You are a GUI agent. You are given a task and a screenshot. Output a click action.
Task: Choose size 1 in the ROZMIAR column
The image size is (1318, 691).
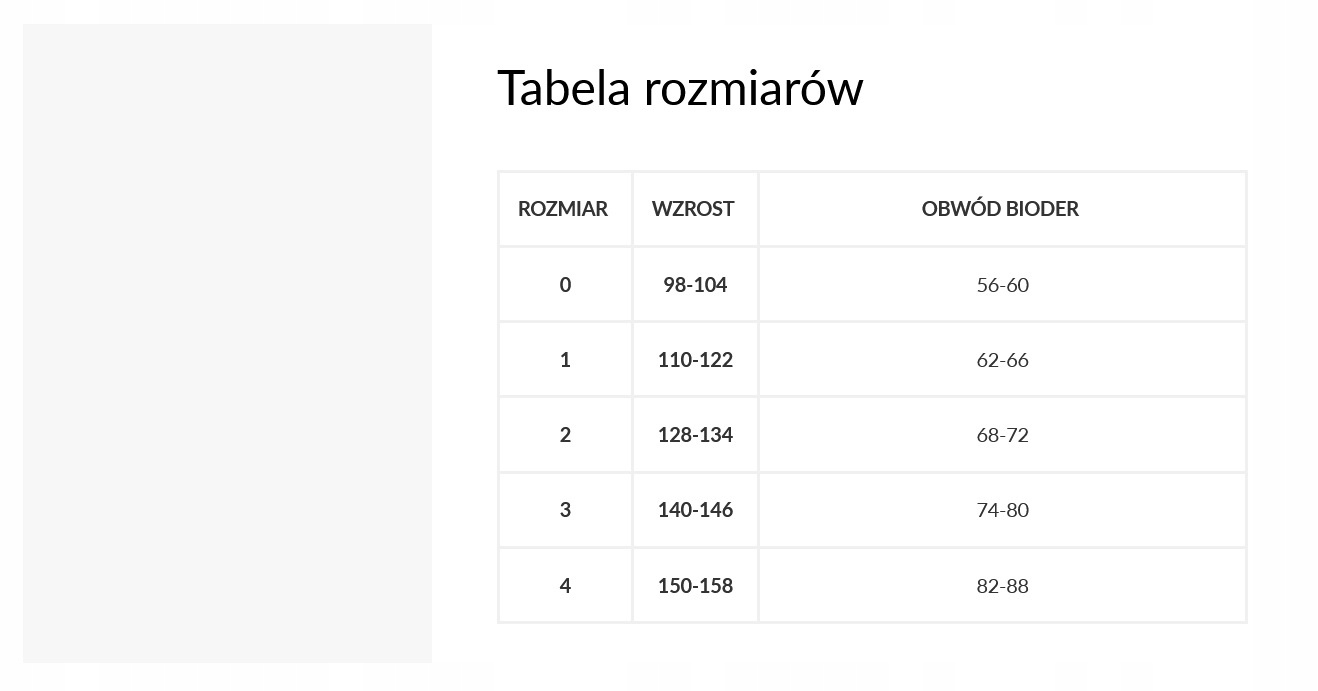[x=565, y=360]
